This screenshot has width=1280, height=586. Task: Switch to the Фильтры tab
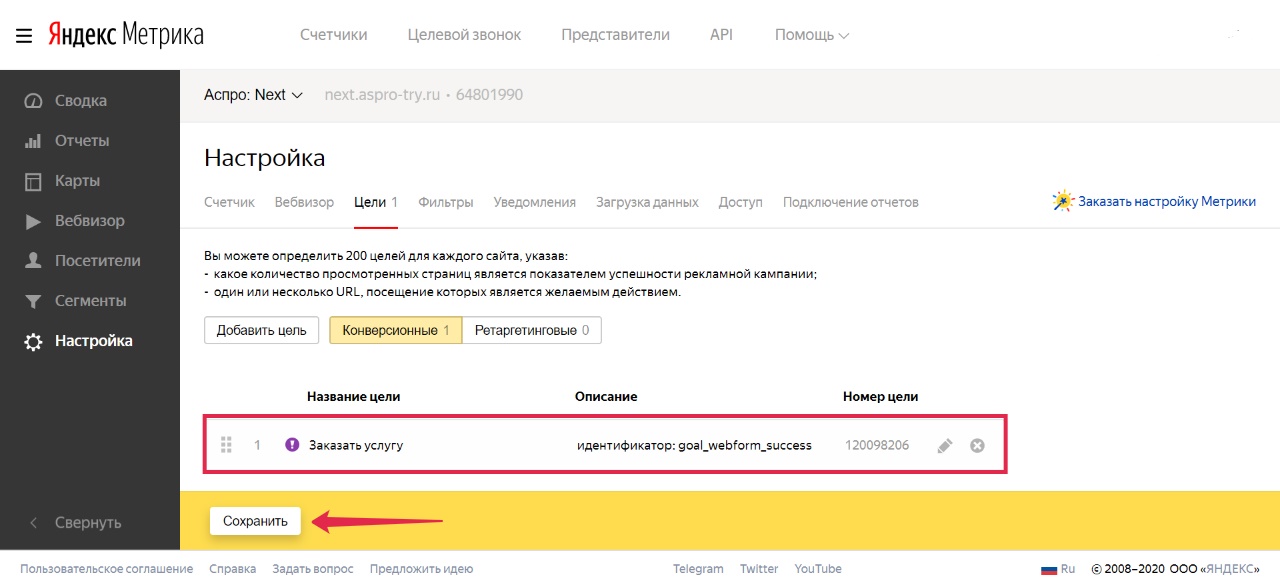[x=446, y=202]
